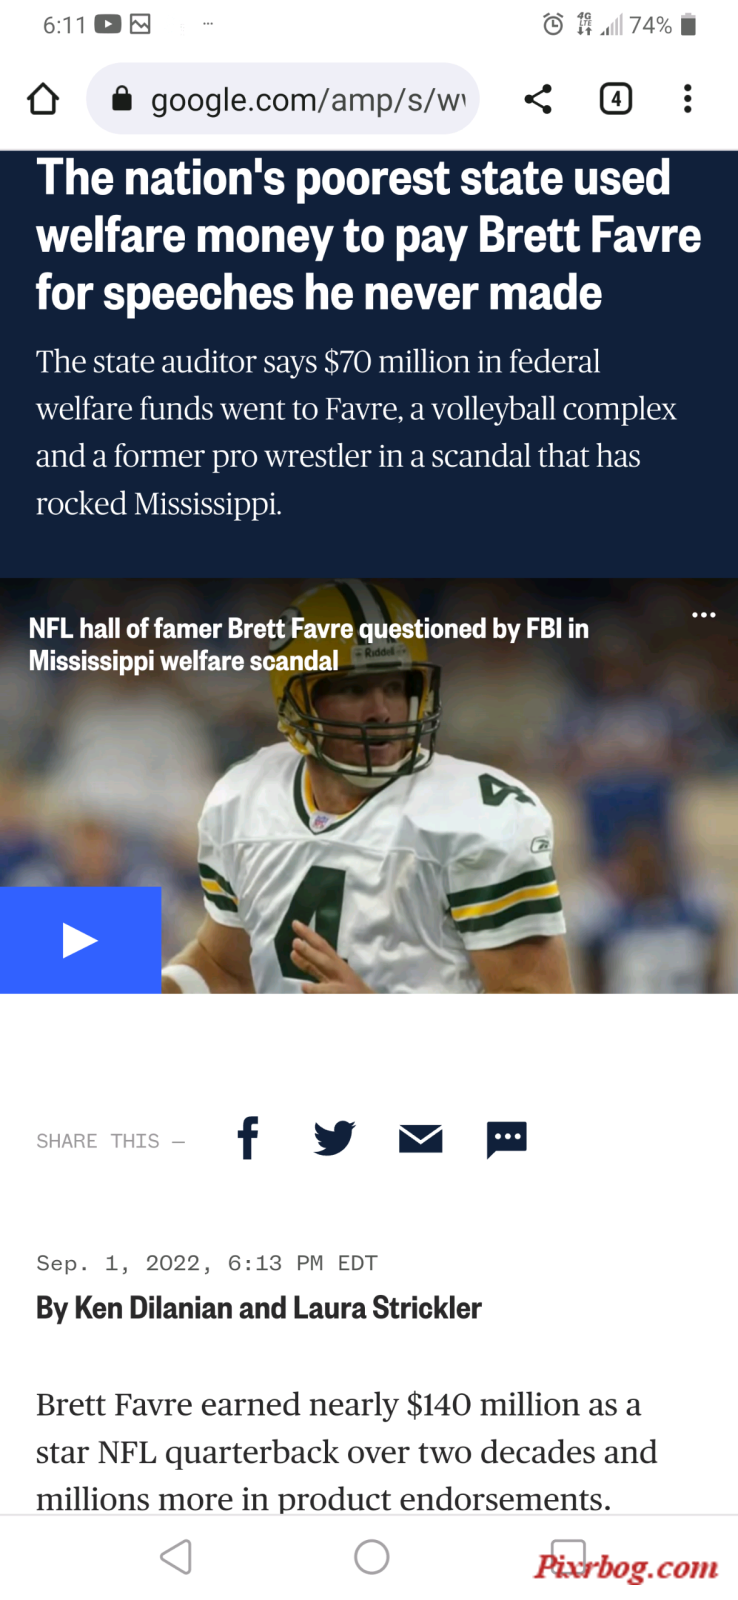Share the article via SMS message icon
This screenshot has width=738, height=1600.
click(507, 1139)
